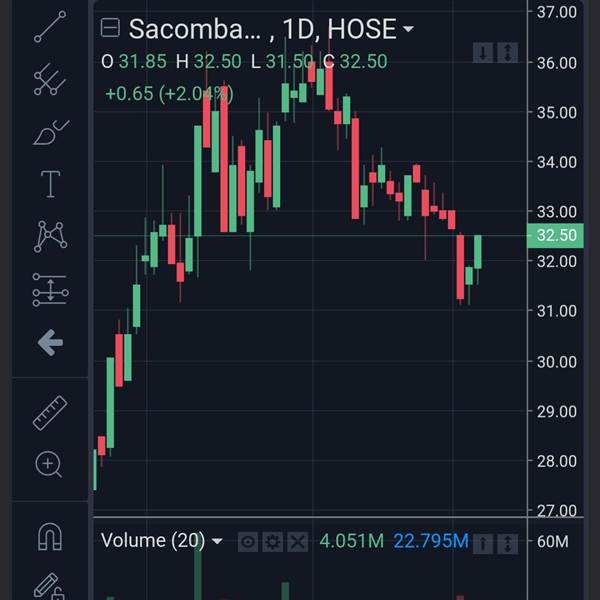Click the Volume MA value 22.795M

point(431,541)
